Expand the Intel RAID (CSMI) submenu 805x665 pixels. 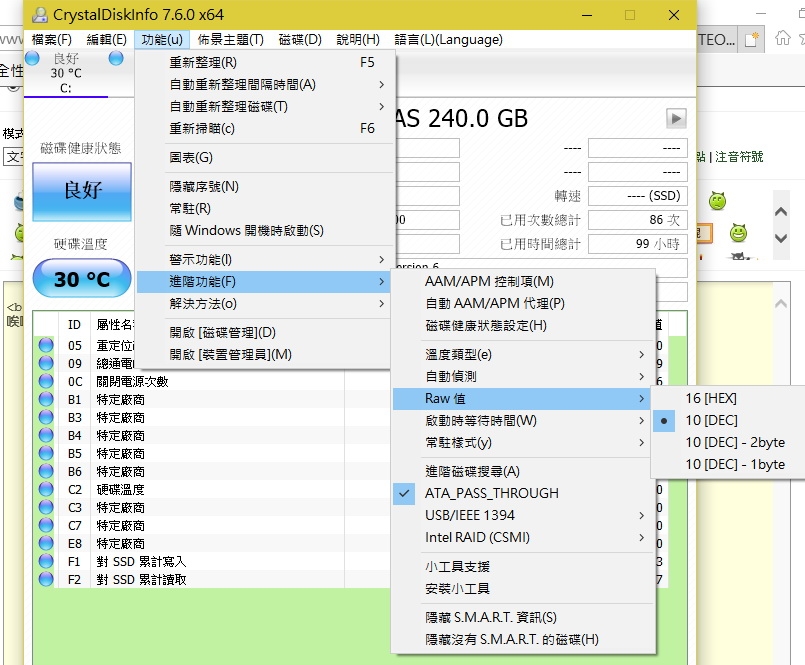(524, 537)
